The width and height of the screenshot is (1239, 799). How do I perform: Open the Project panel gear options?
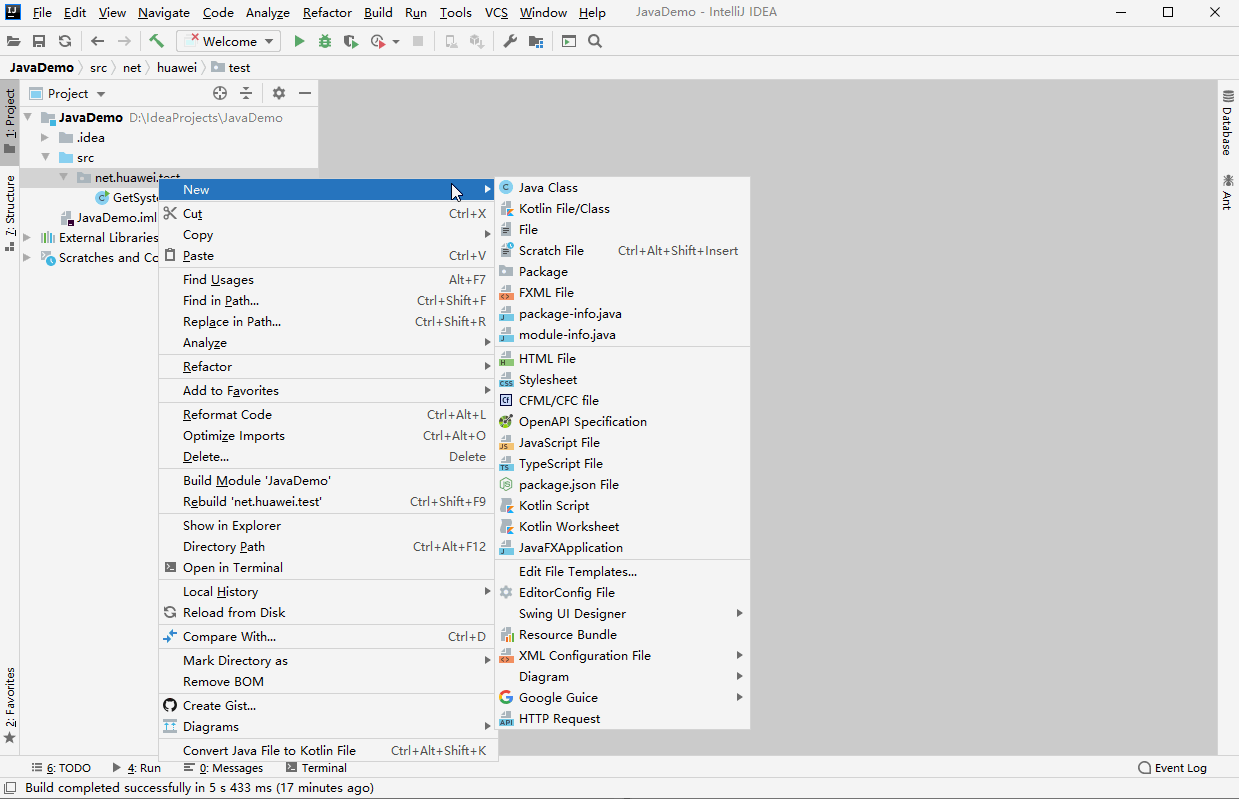pos(279,93)
